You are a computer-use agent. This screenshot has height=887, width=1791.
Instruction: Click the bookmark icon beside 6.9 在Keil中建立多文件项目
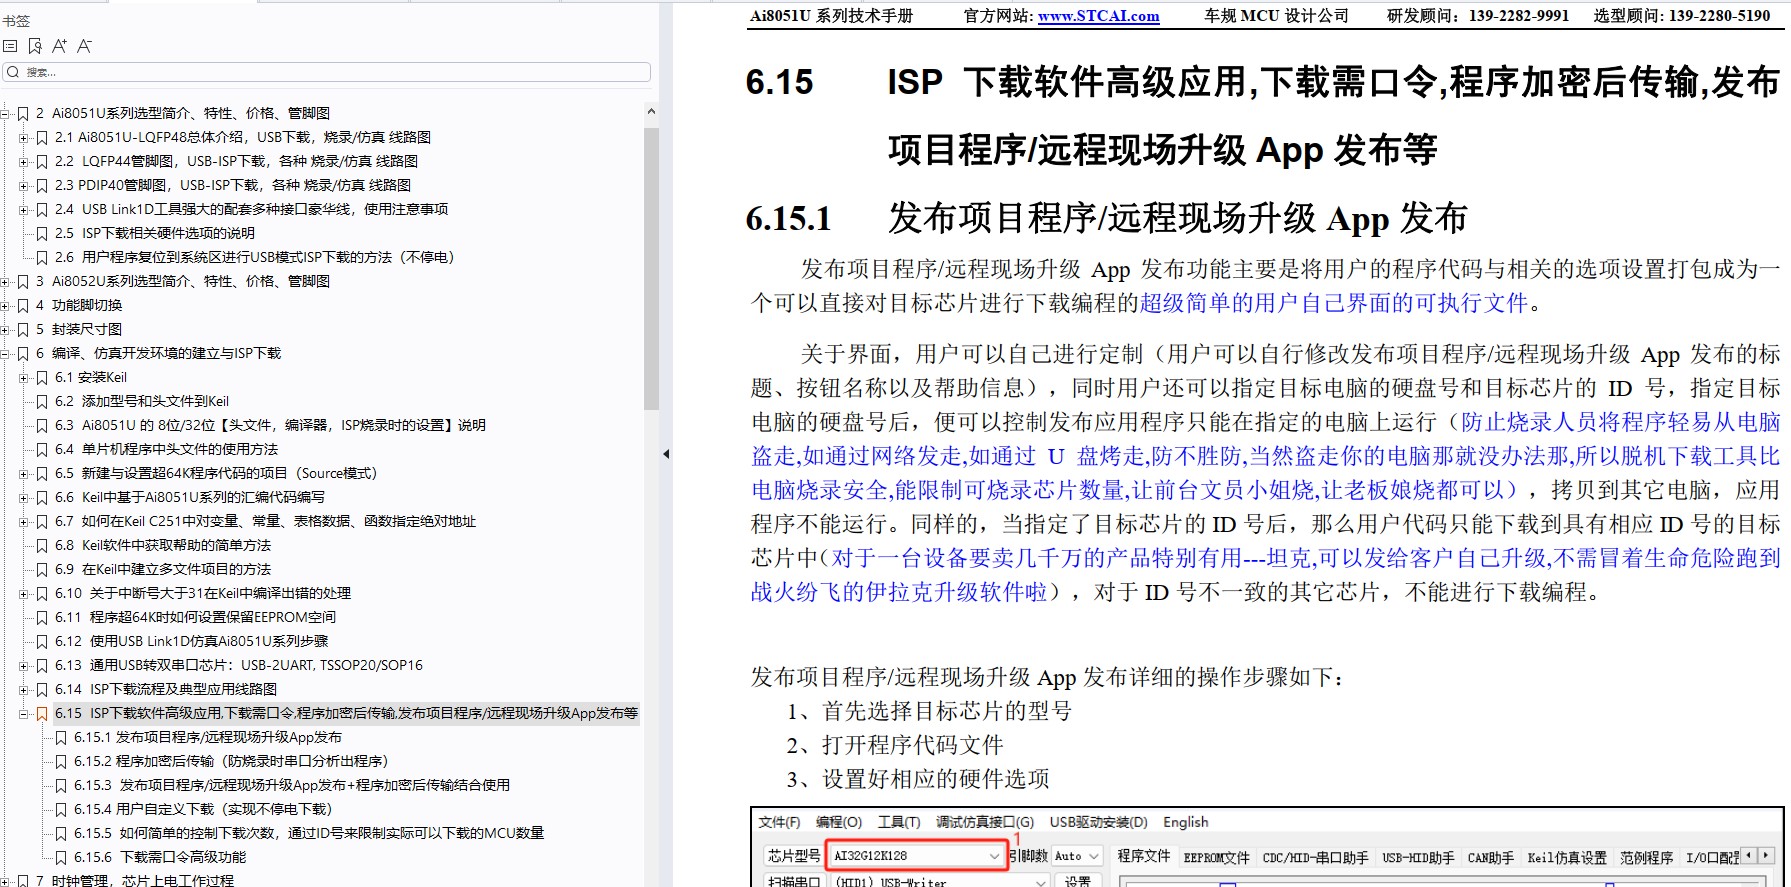[42, 569]
